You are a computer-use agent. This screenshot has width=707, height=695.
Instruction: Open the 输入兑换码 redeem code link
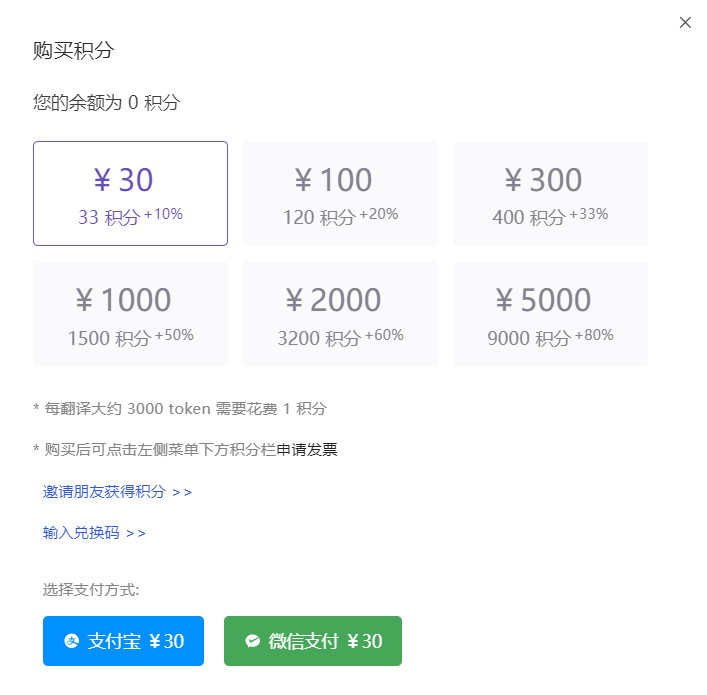coord(94,533)
